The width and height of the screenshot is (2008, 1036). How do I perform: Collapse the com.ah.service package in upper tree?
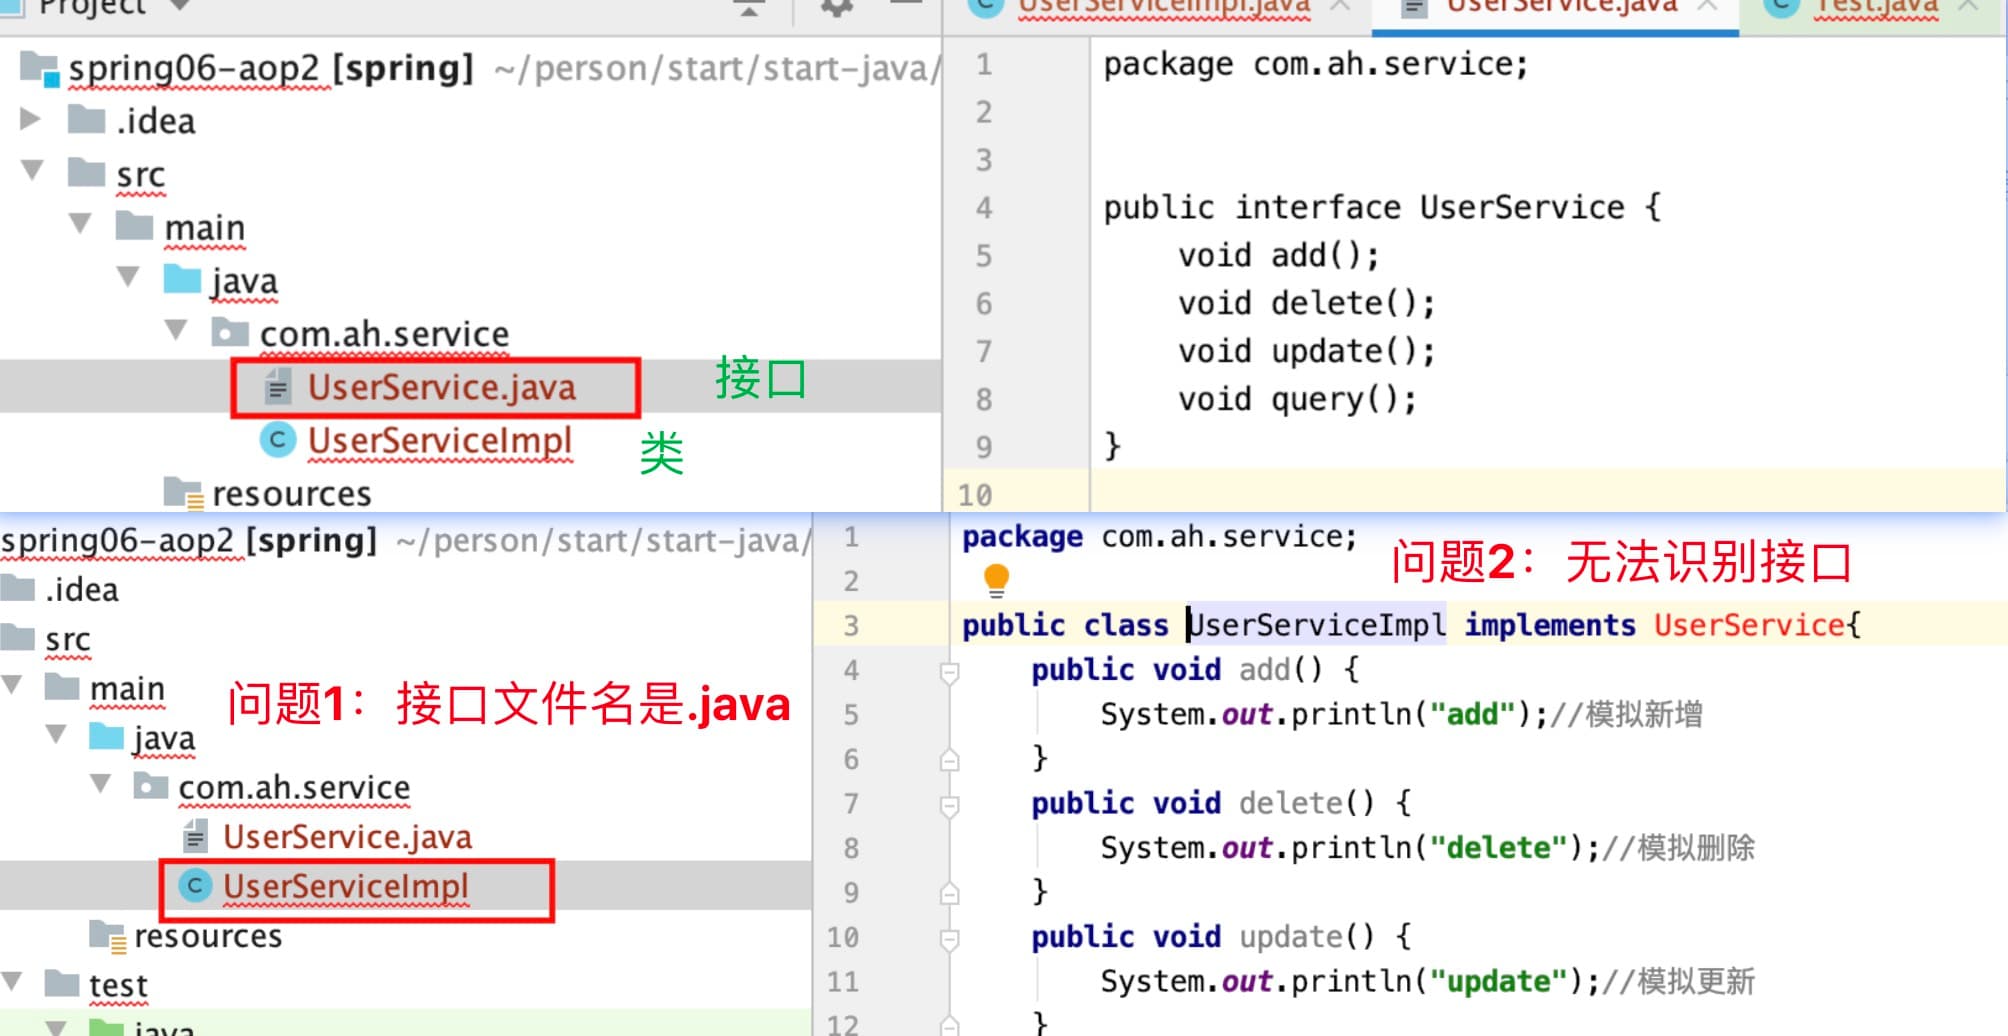tap(177, 329)
